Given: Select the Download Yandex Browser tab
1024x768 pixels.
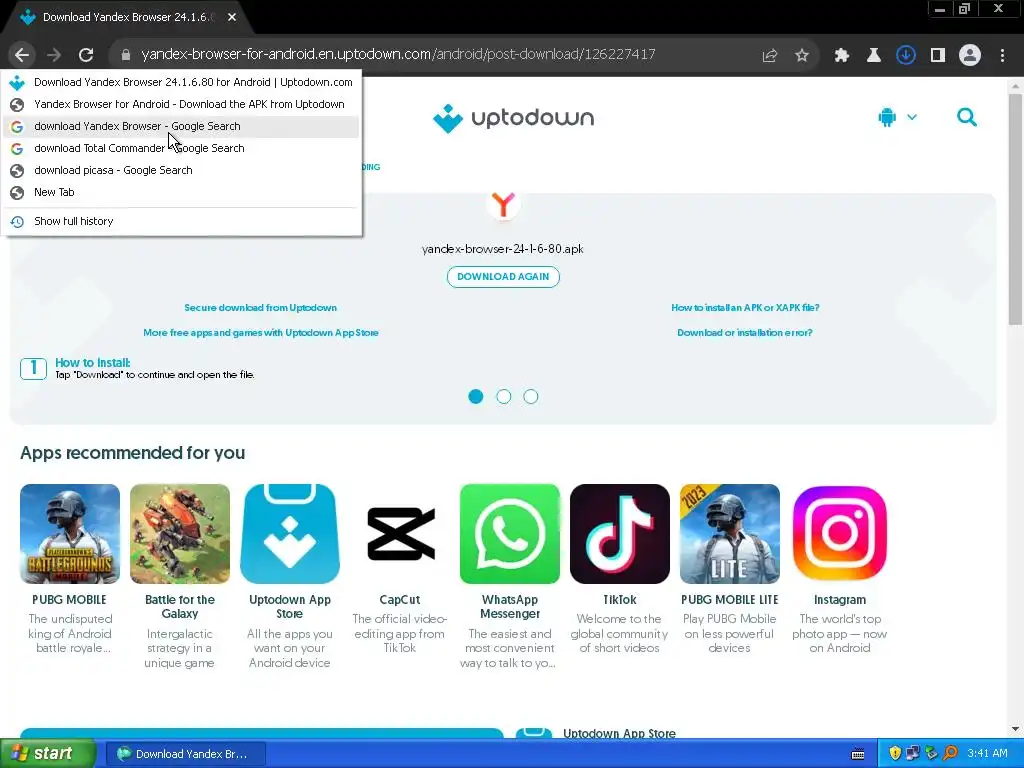Looking at the screenshot, I should pos(127,18).
